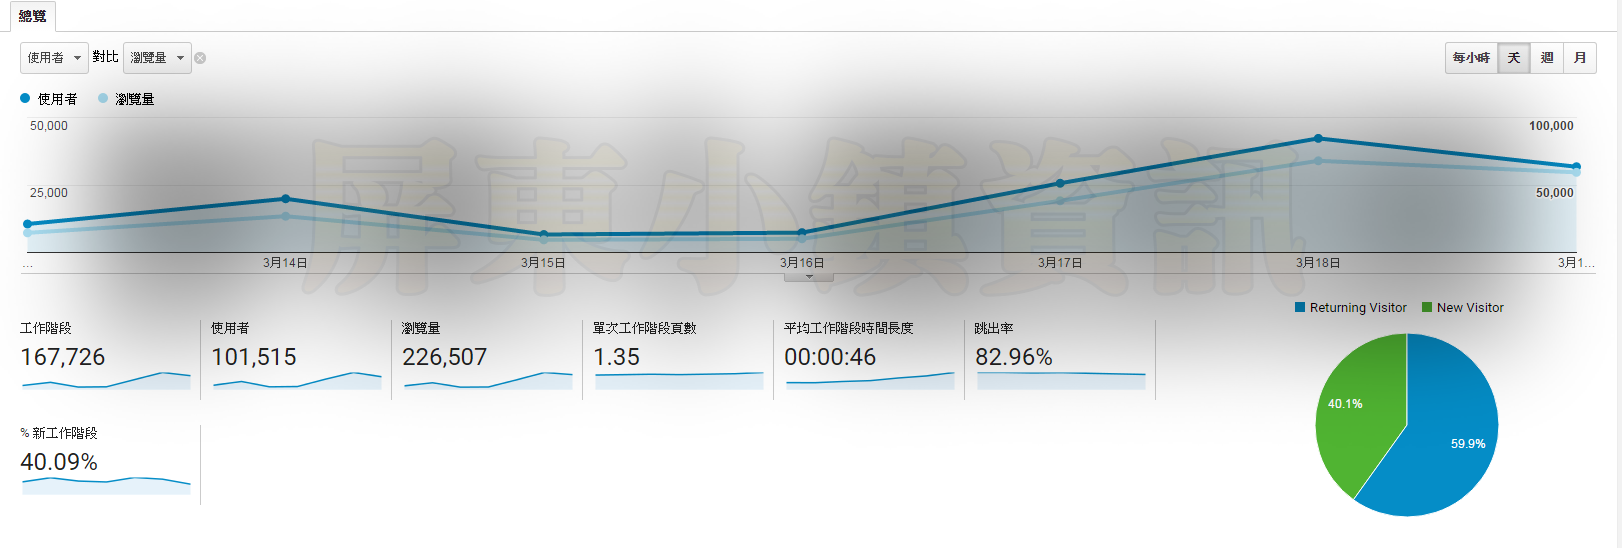Image resolution: width=1622 pixels, height=548 pixels.
Task: Switch chart granularity to 月
Action: [x=1580, y=58]
